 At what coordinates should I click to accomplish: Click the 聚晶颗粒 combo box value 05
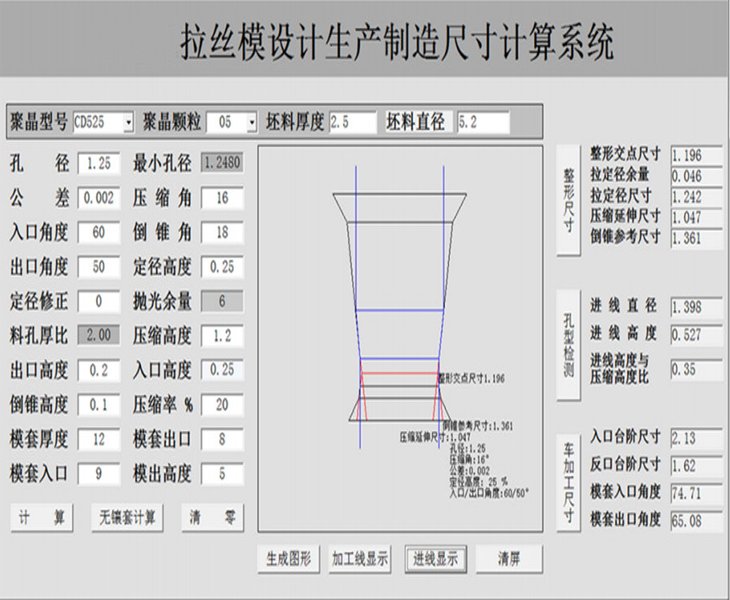click(x=226, y=123)
